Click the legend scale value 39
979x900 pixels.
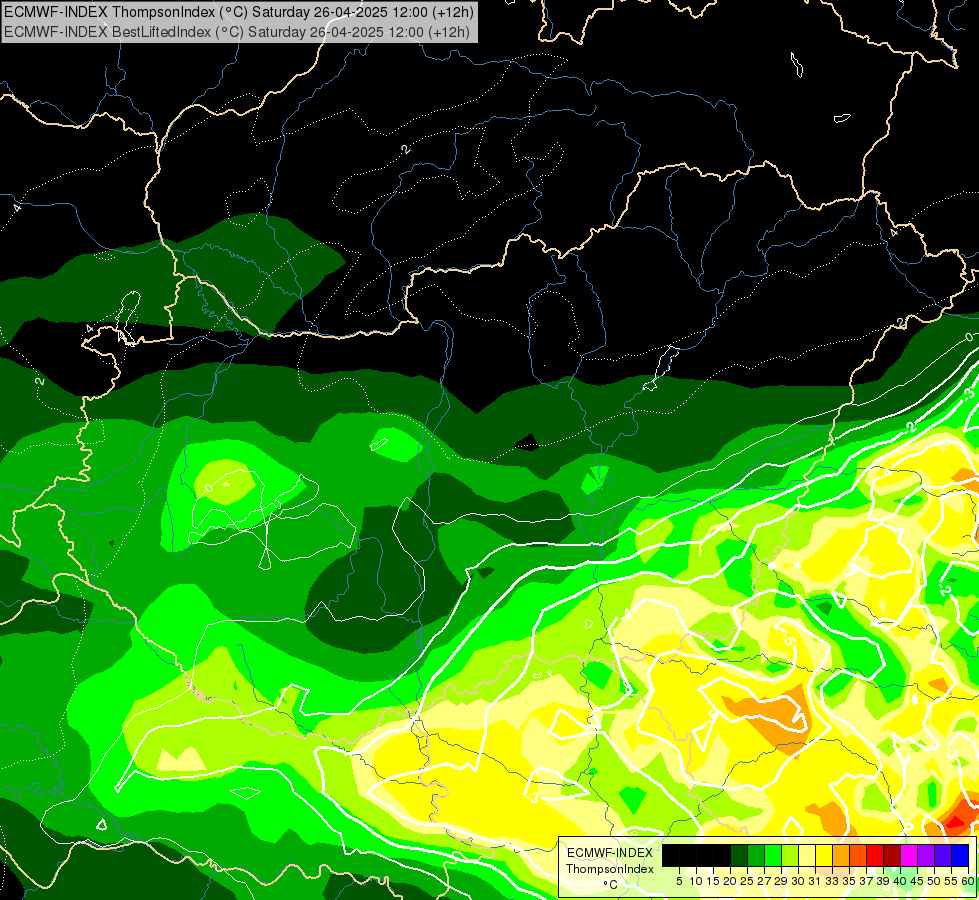coord(883,881)
